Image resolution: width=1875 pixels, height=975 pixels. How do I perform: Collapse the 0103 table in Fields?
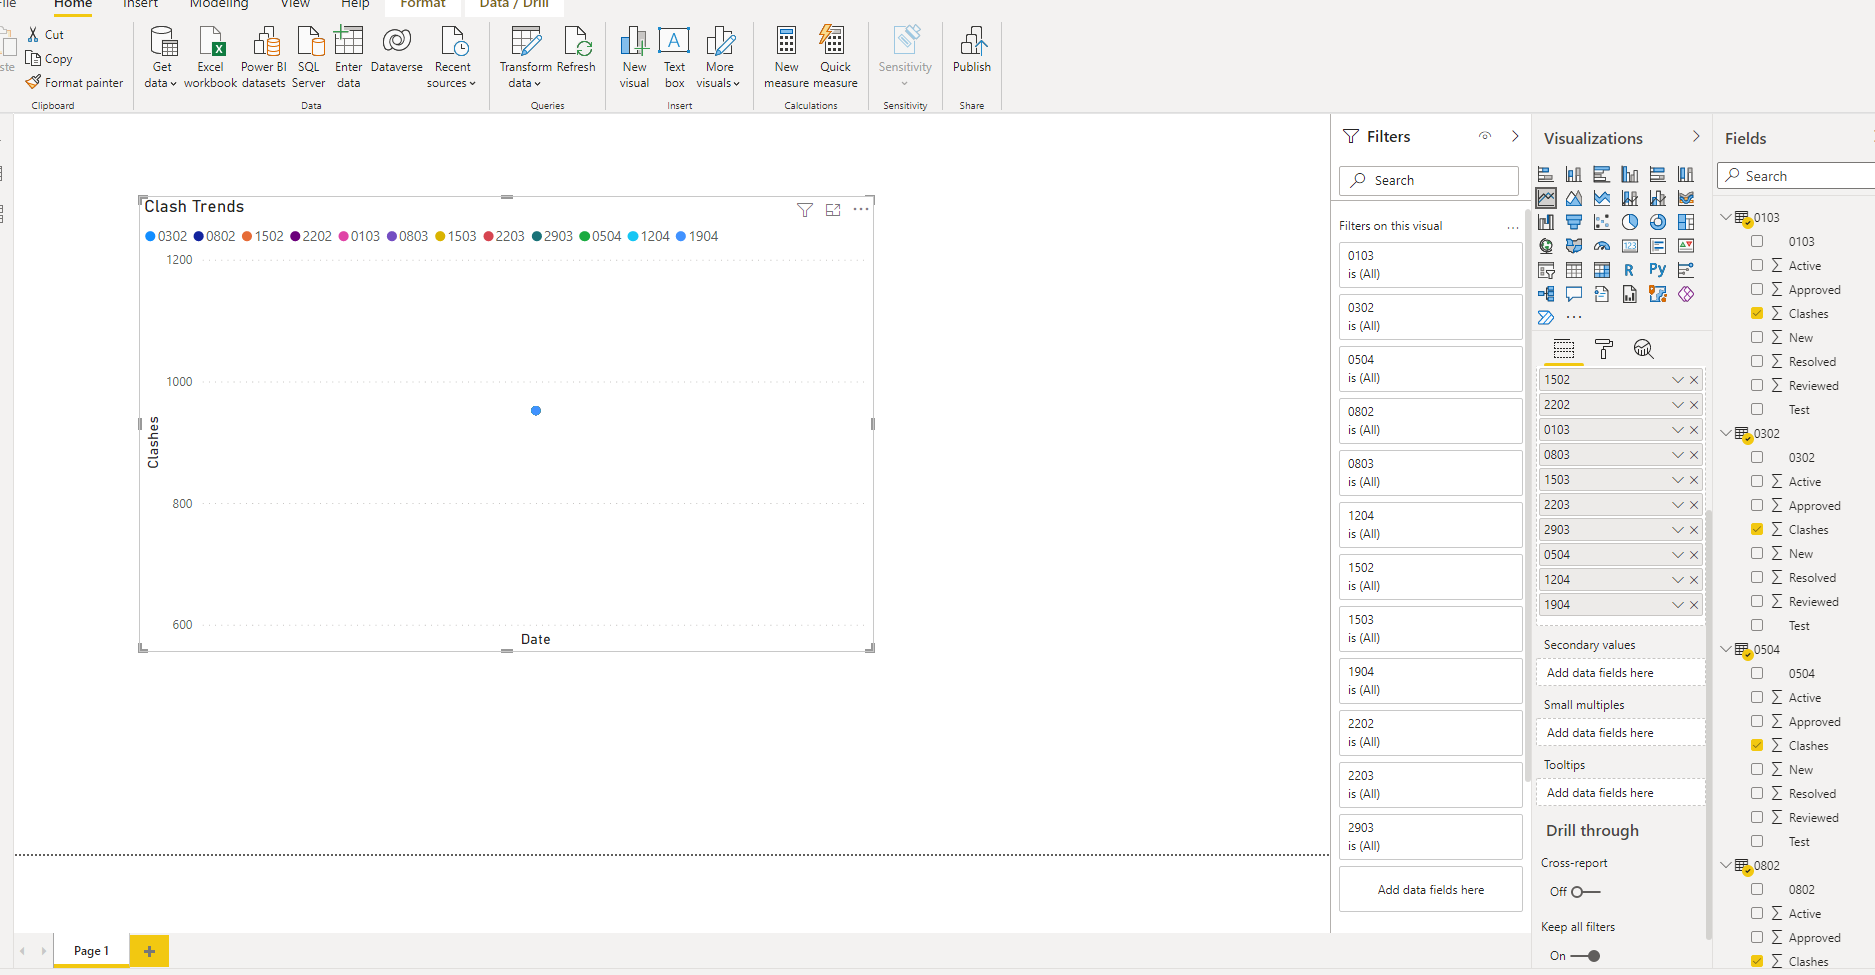click(1726, 217)
